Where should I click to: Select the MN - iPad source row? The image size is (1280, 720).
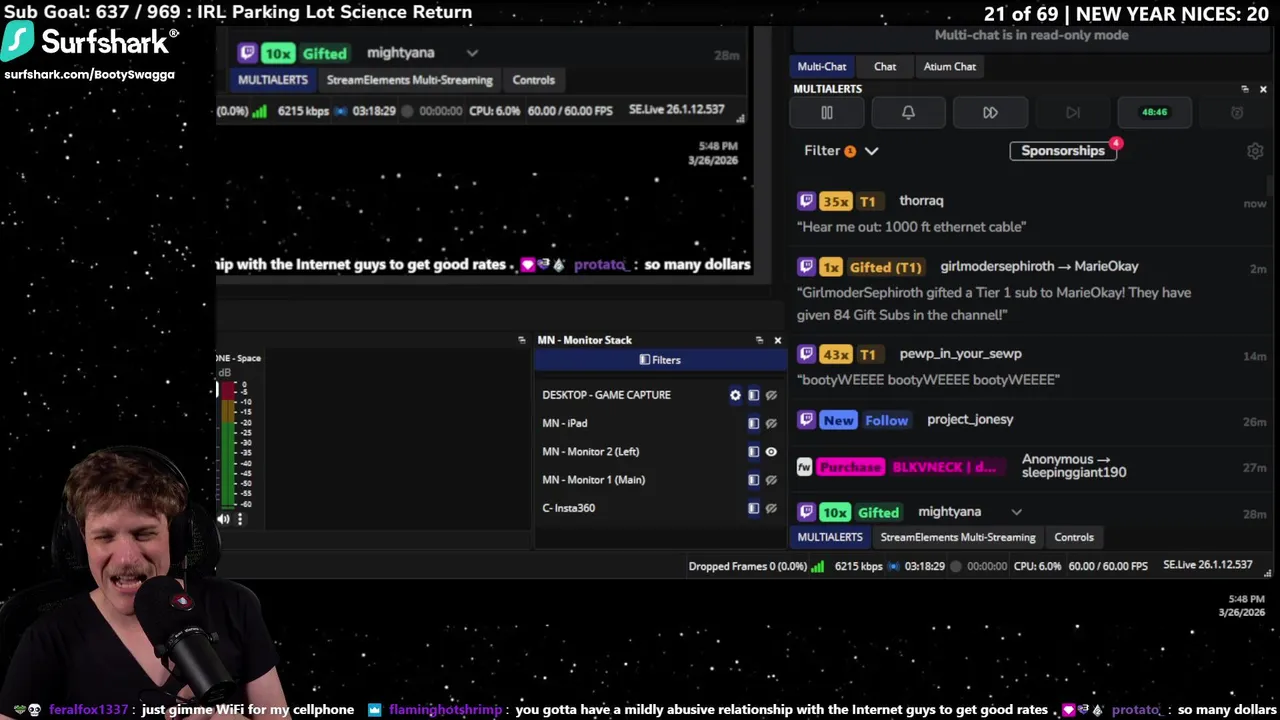click(660, 423)
